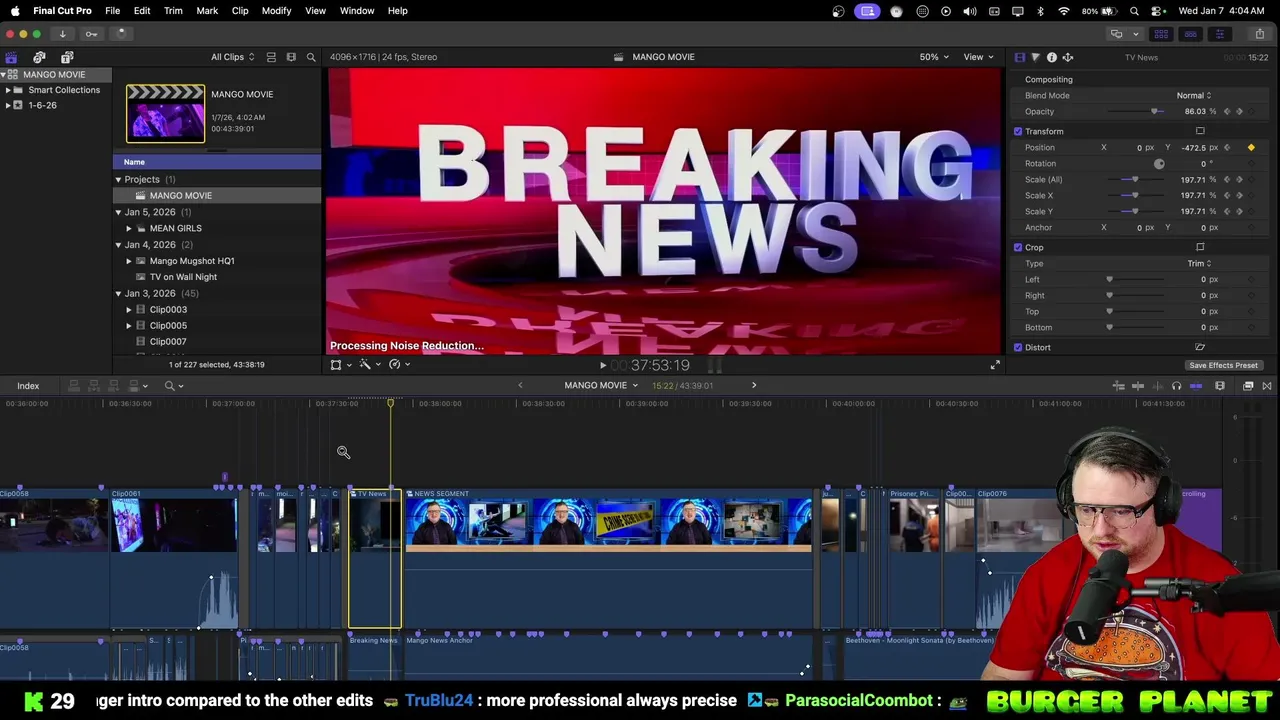Open the Clip menu

coord(240,11)
